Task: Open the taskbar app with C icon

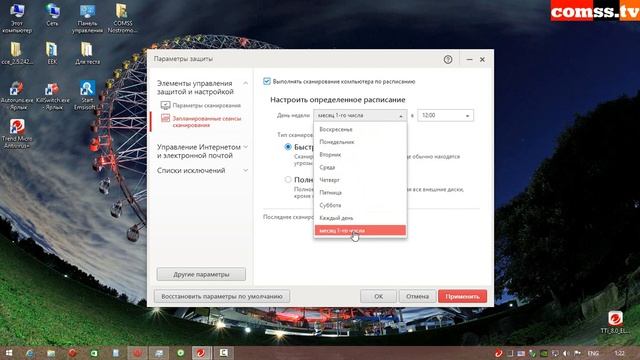Action: (x=224, y=353)
